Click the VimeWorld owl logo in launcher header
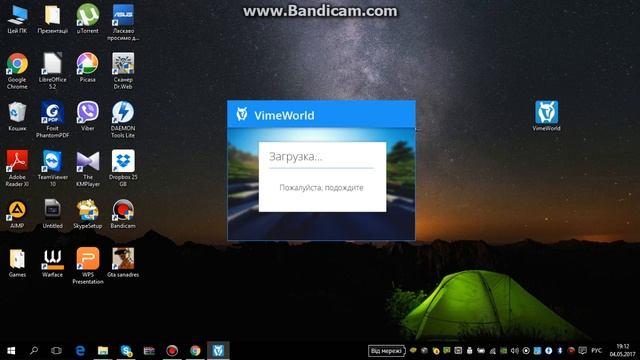Image resolution: width=640 pixels, height=360 pixels. pos(242,115)
